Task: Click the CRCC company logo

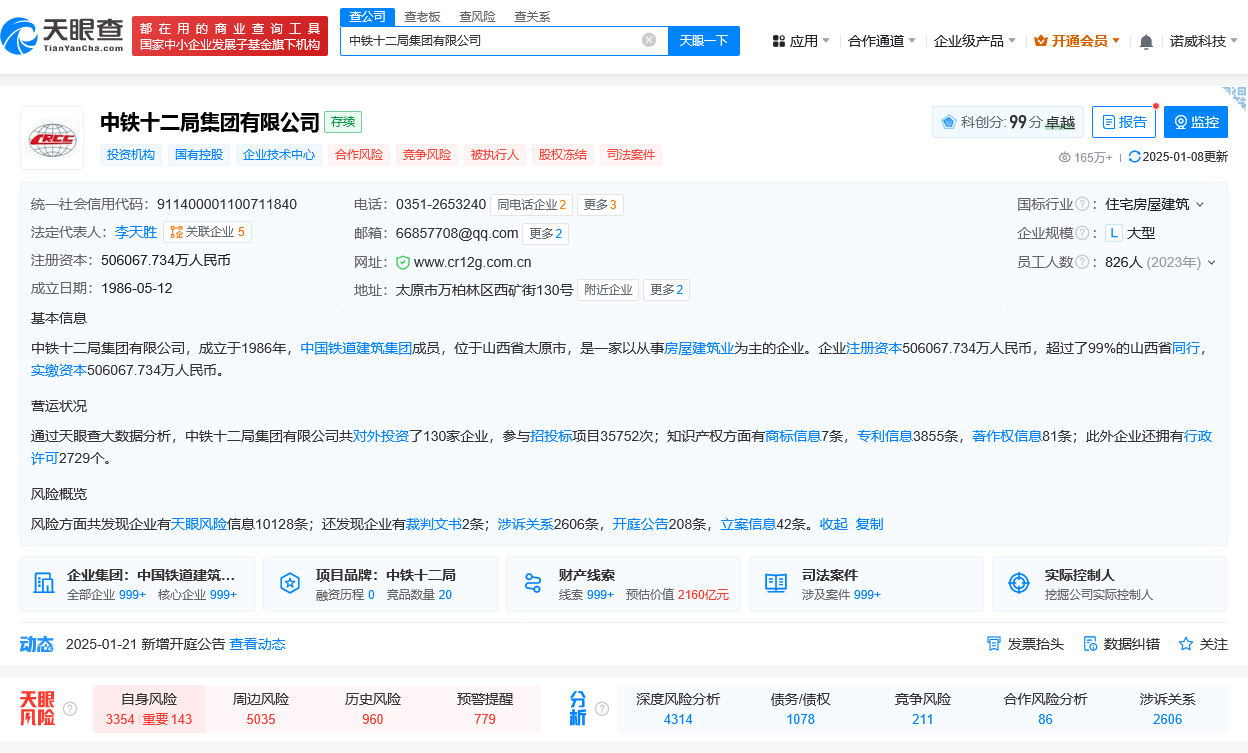Action: tap(52, 138)
